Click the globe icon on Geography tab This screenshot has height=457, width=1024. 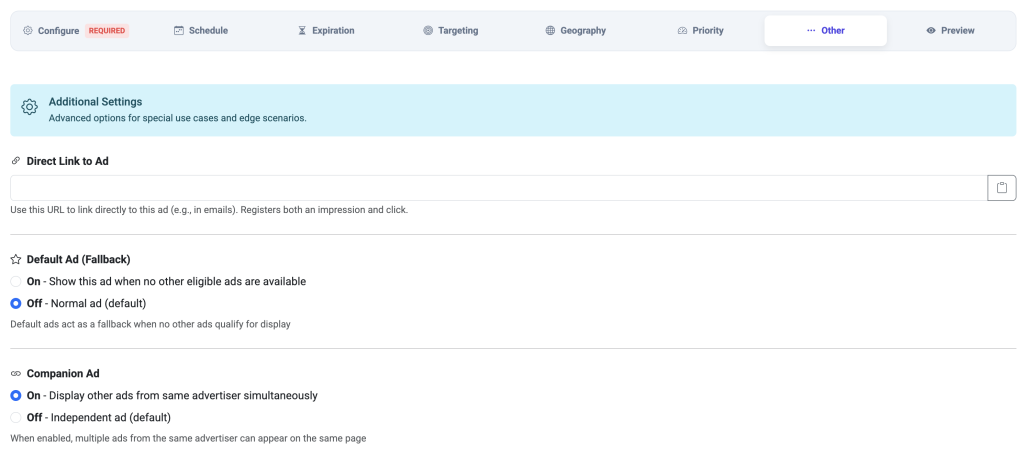[550, 31]
